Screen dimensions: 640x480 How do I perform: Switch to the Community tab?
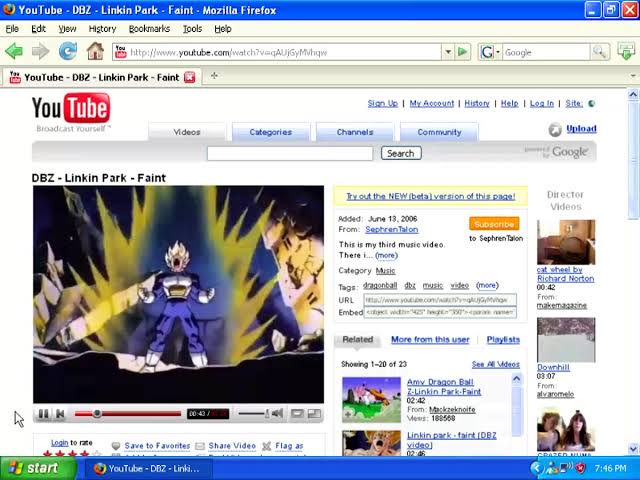439,132
